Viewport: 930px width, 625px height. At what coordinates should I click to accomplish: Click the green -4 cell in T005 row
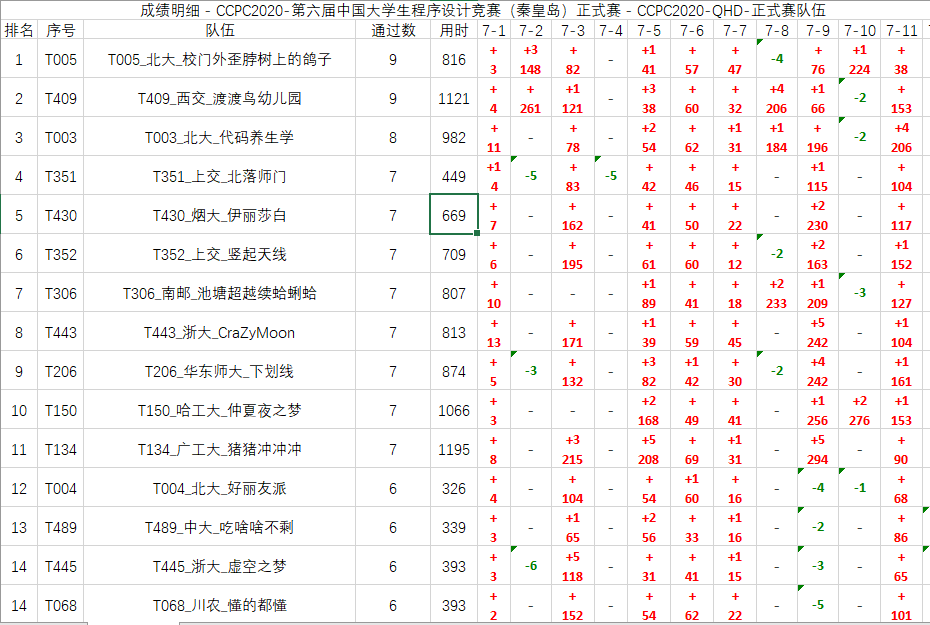click(x=776, y=60)
